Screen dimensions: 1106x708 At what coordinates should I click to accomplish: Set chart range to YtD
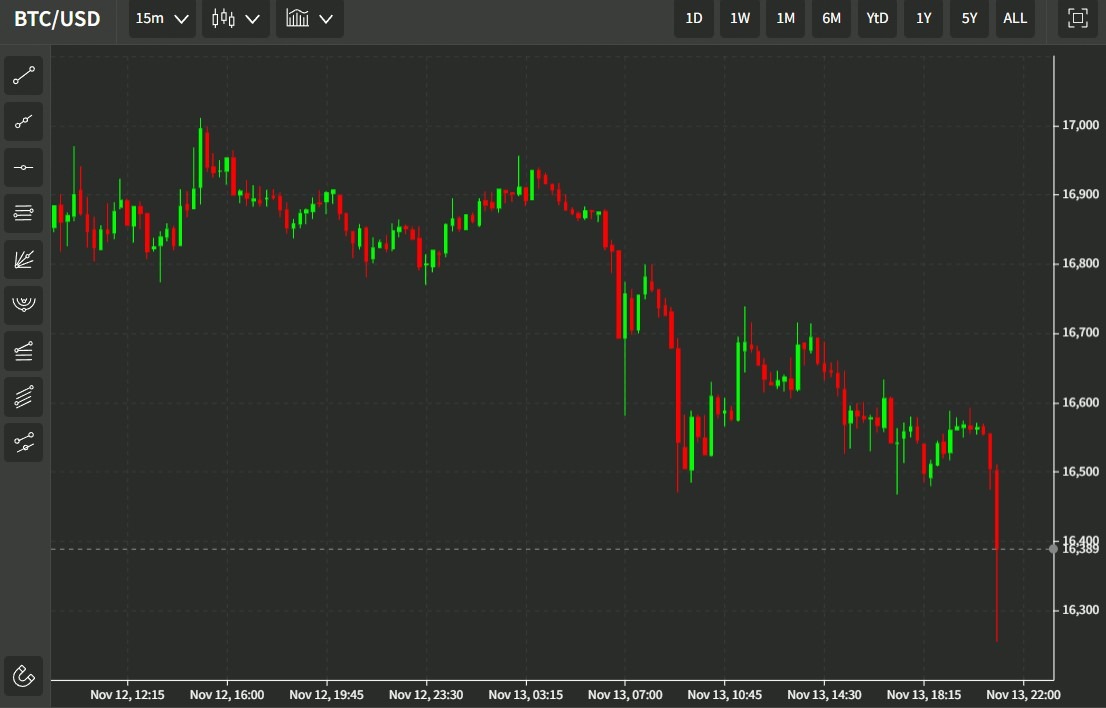tap(877, 18)
